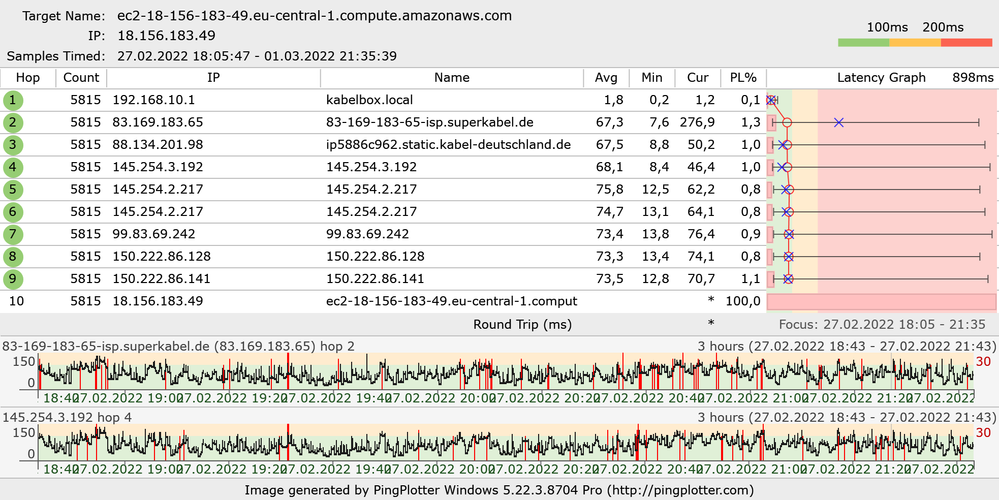This screenshot has width=999, height=500.
Task: Click the Min column header
Action: [652, 78]
